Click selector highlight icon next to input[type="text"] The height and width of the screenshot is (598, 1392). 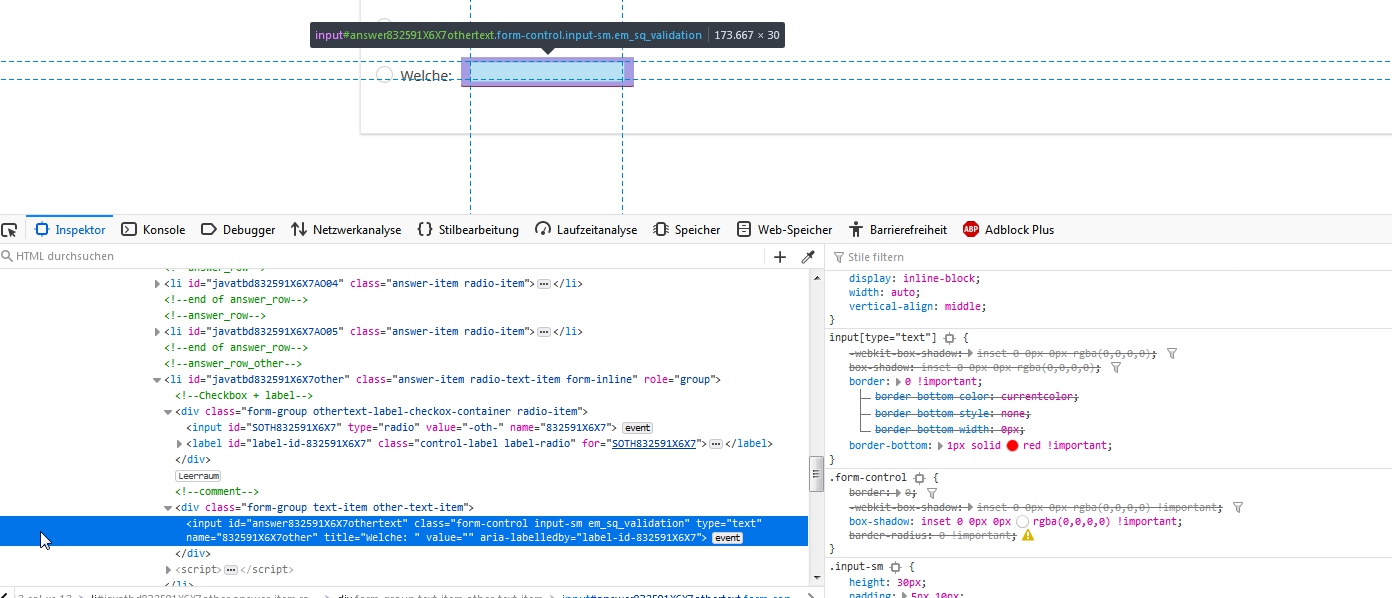click(x=950, y=338)
